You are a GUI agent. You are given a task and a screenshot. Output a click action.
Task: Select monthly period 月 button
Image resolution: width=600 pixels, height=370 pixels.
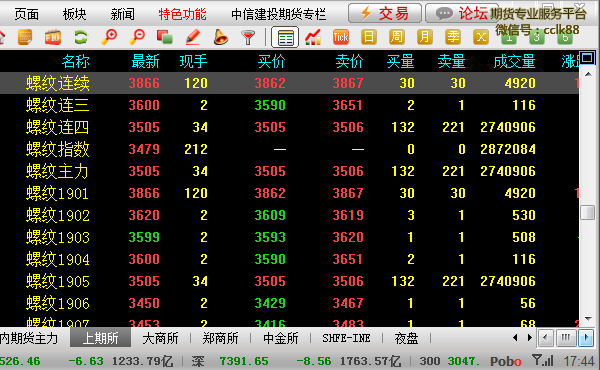tap(425, 37)
